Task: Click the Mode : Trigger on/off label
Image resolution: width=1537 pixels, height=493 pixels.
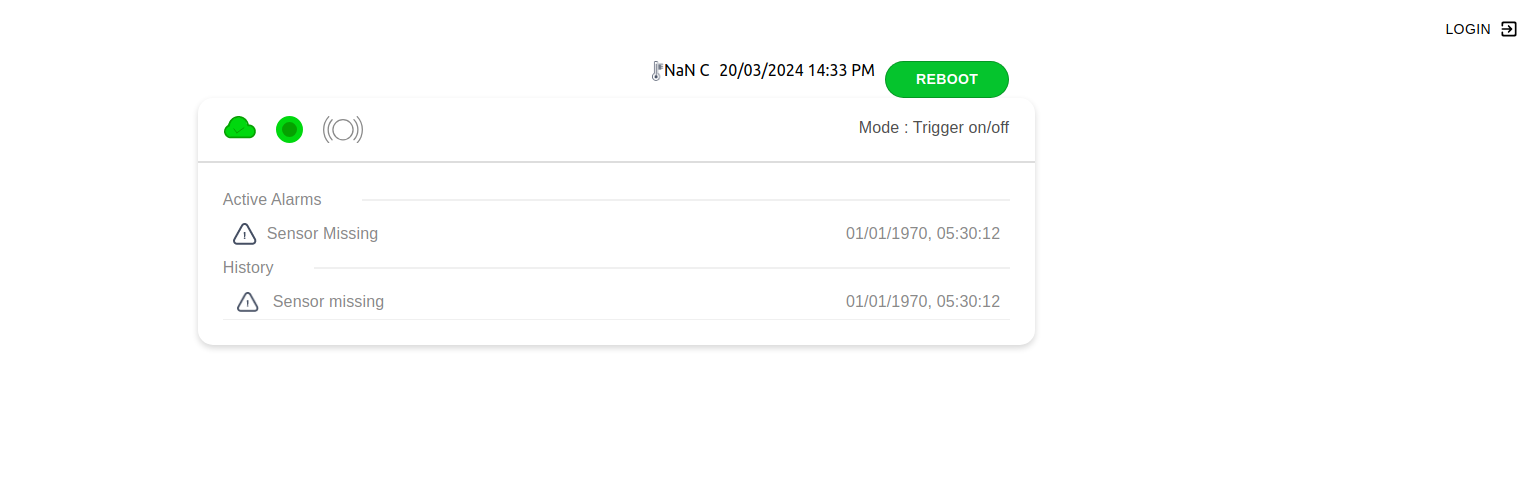Action: tap(933, 128)
